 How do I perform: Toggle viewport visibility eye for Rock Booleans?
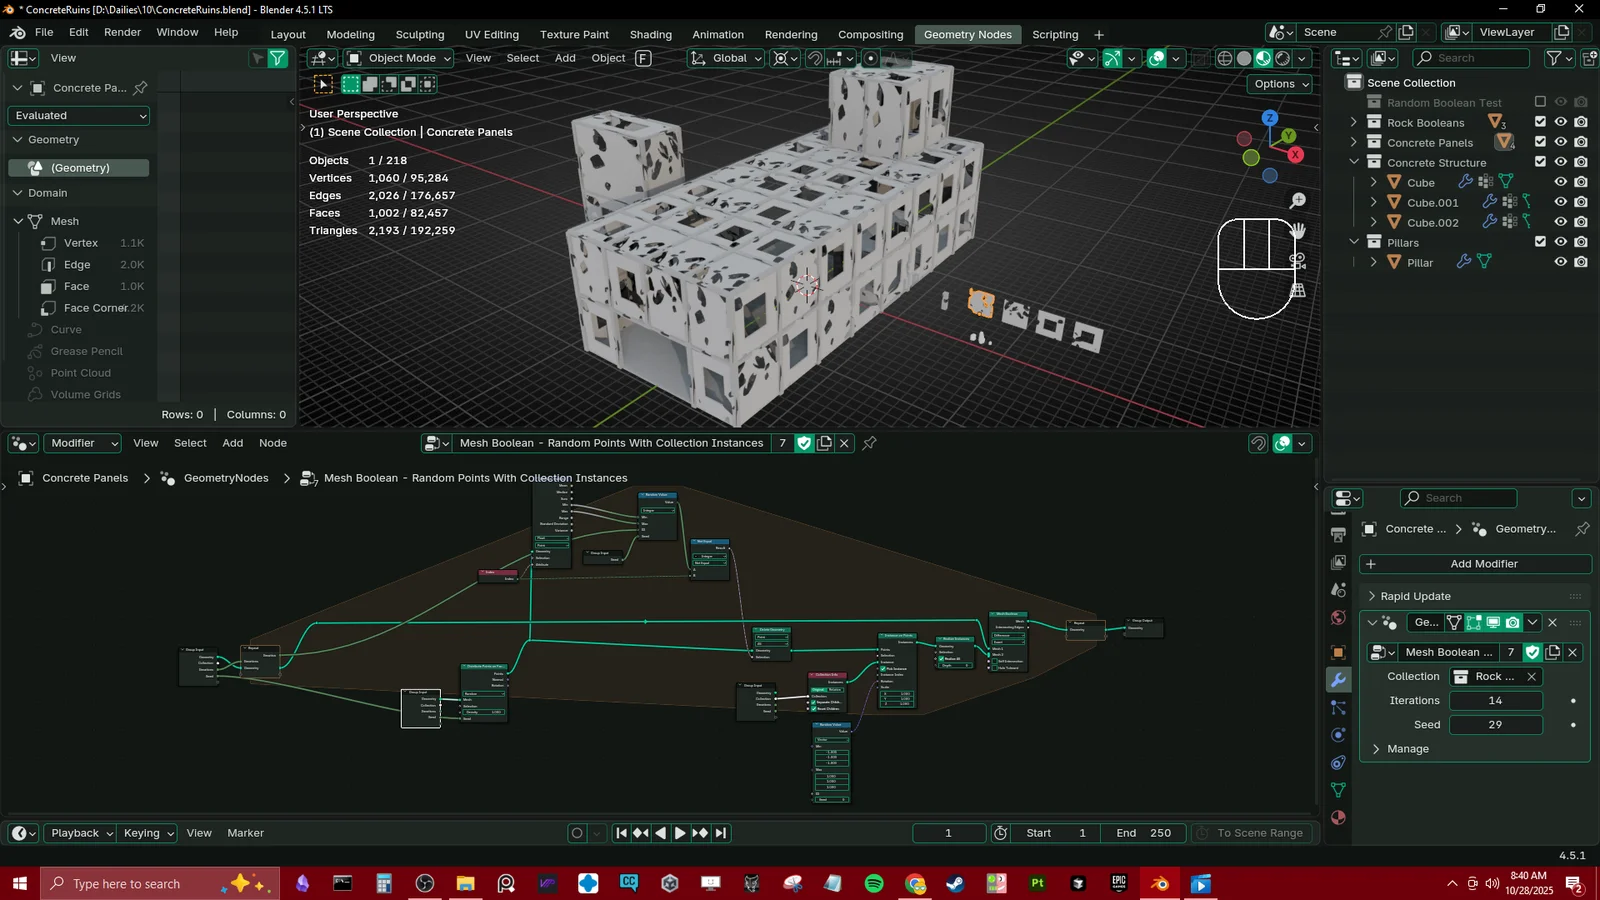(1560, 122)
